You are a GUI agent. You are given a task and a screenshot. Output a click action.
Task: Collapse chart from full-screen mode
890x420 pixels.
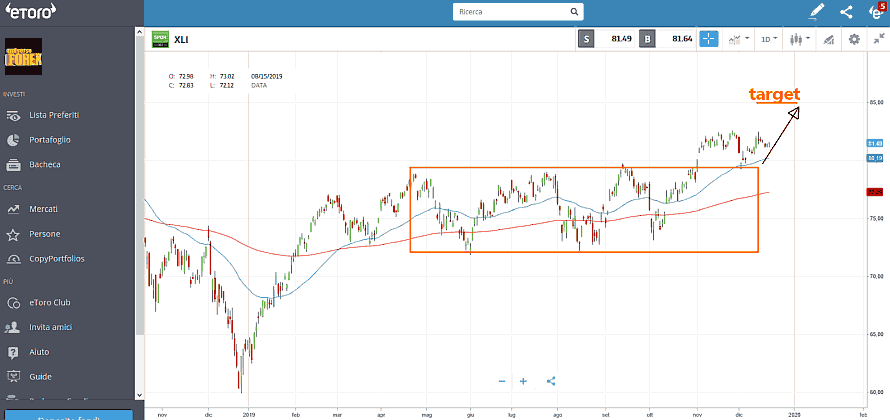point(878,39)
